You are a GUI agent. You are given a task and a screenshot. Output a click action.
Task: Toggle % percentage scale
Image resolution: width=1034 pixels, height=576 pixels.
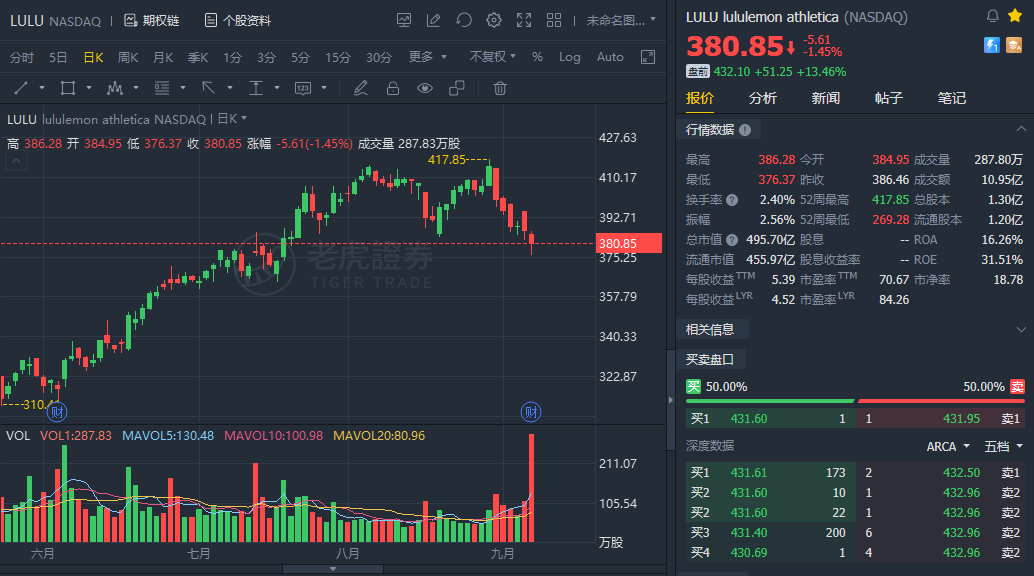(537, 57)
